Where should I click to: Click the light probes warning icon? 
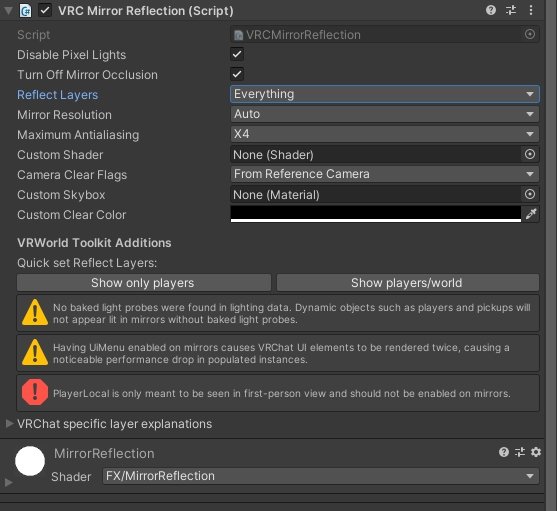[x=35, y=313]
